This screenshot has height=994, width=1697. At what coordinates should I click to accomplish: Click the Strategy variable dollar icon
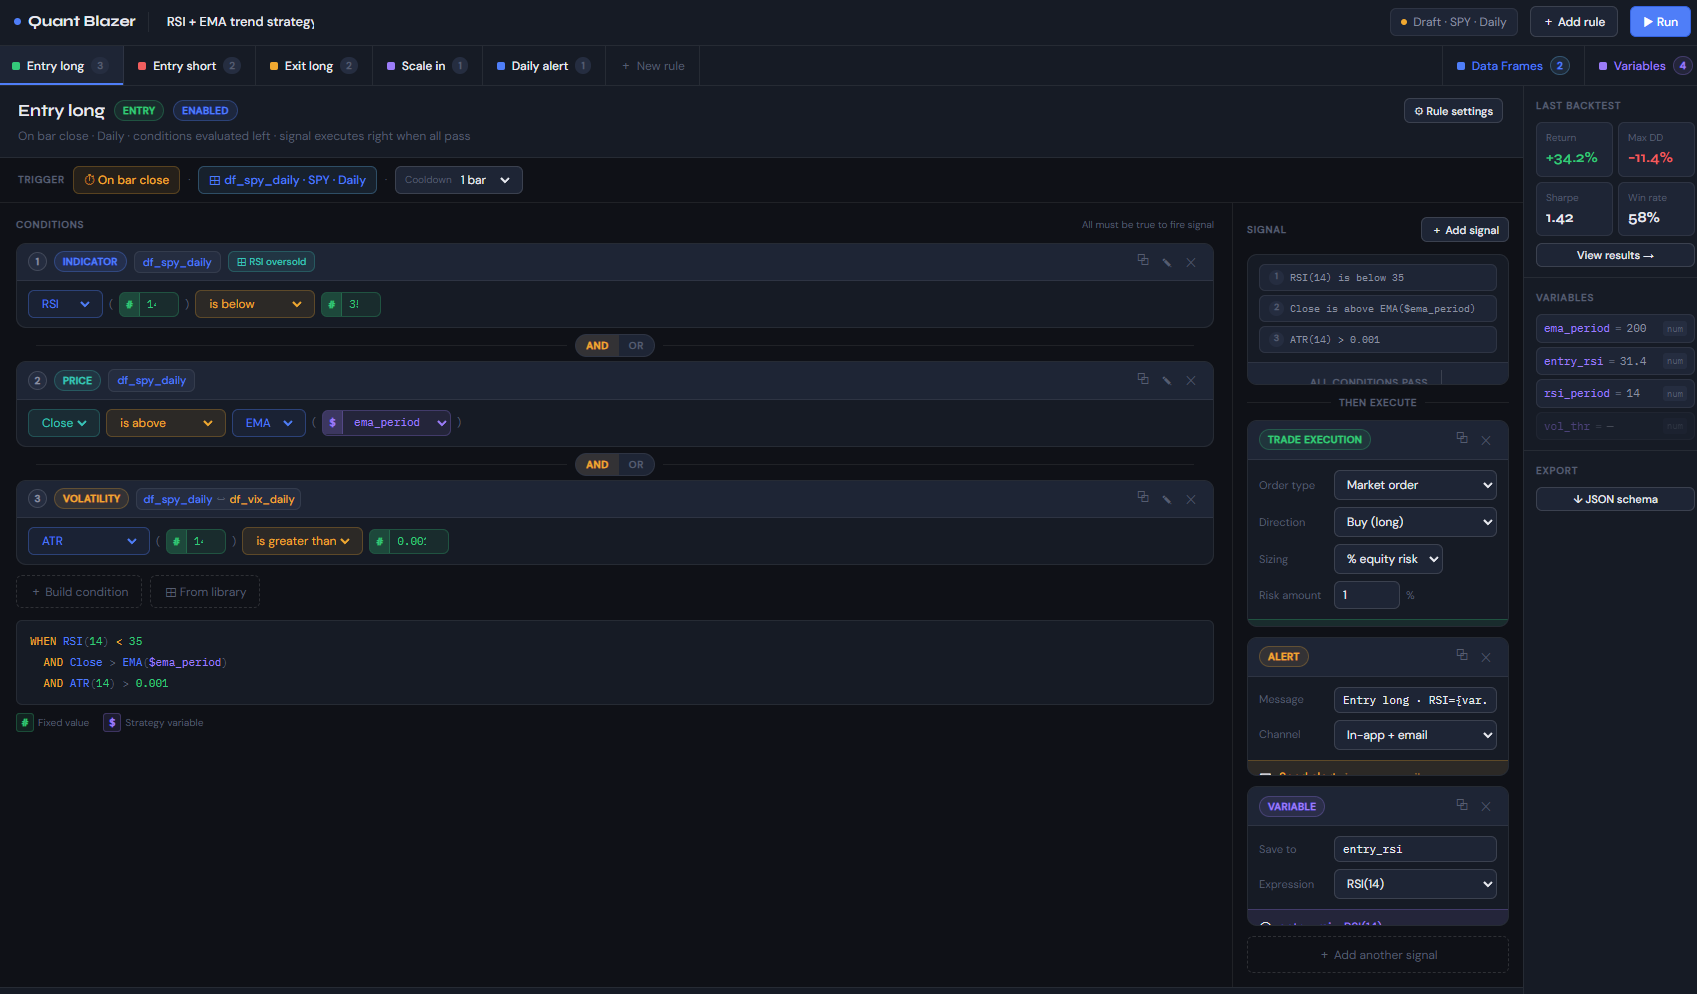[111, 721]
